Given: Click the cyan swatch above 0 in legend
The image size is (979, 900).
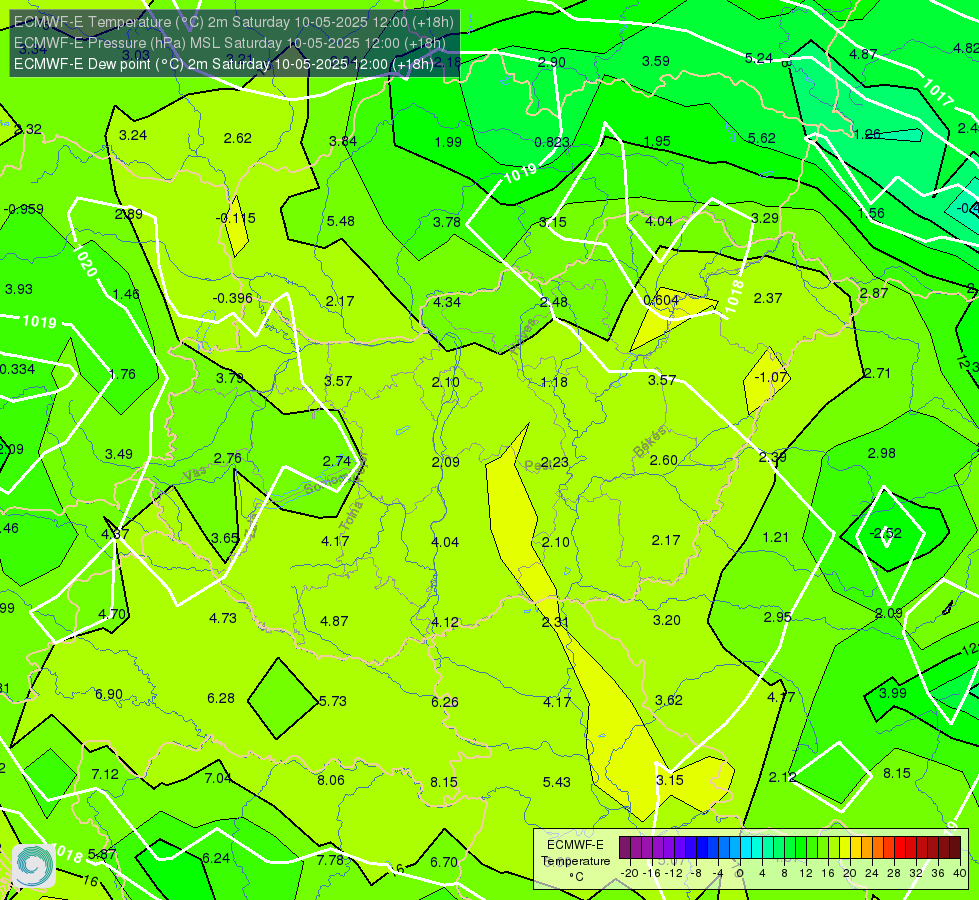Looking at the screenshot, I should coord(745,848).
